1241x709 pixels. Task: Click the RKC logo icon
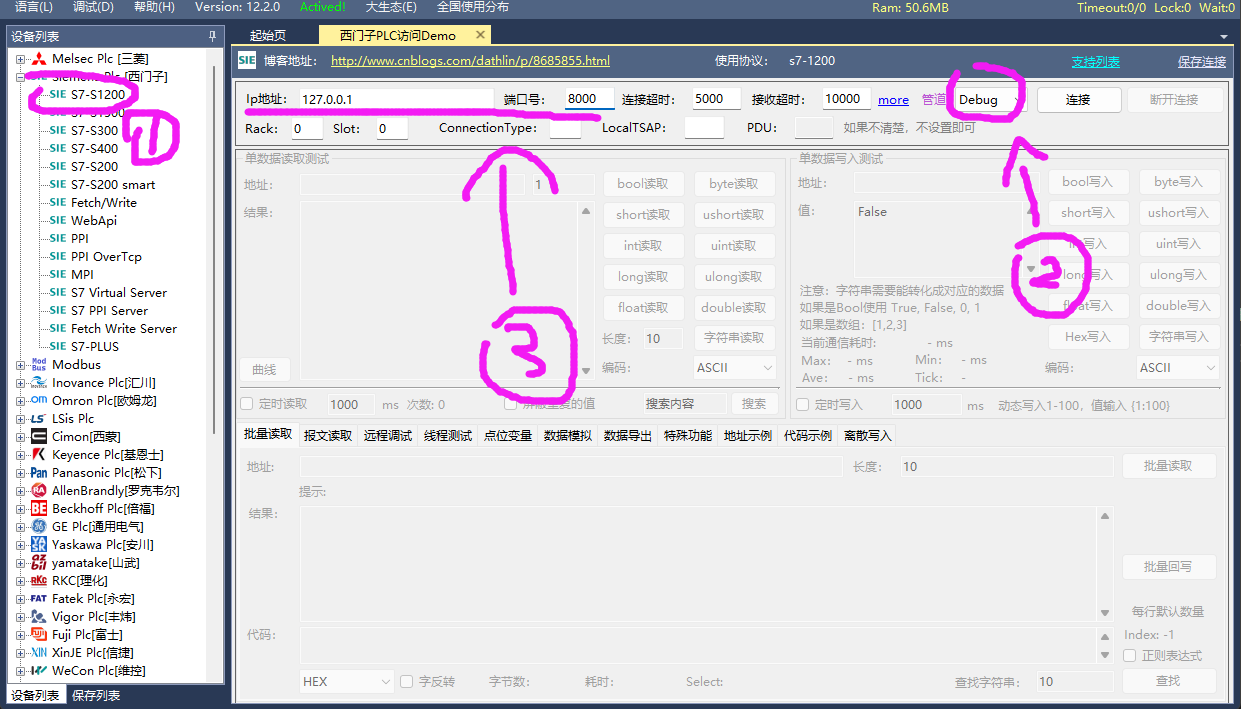tap(39, 580)
